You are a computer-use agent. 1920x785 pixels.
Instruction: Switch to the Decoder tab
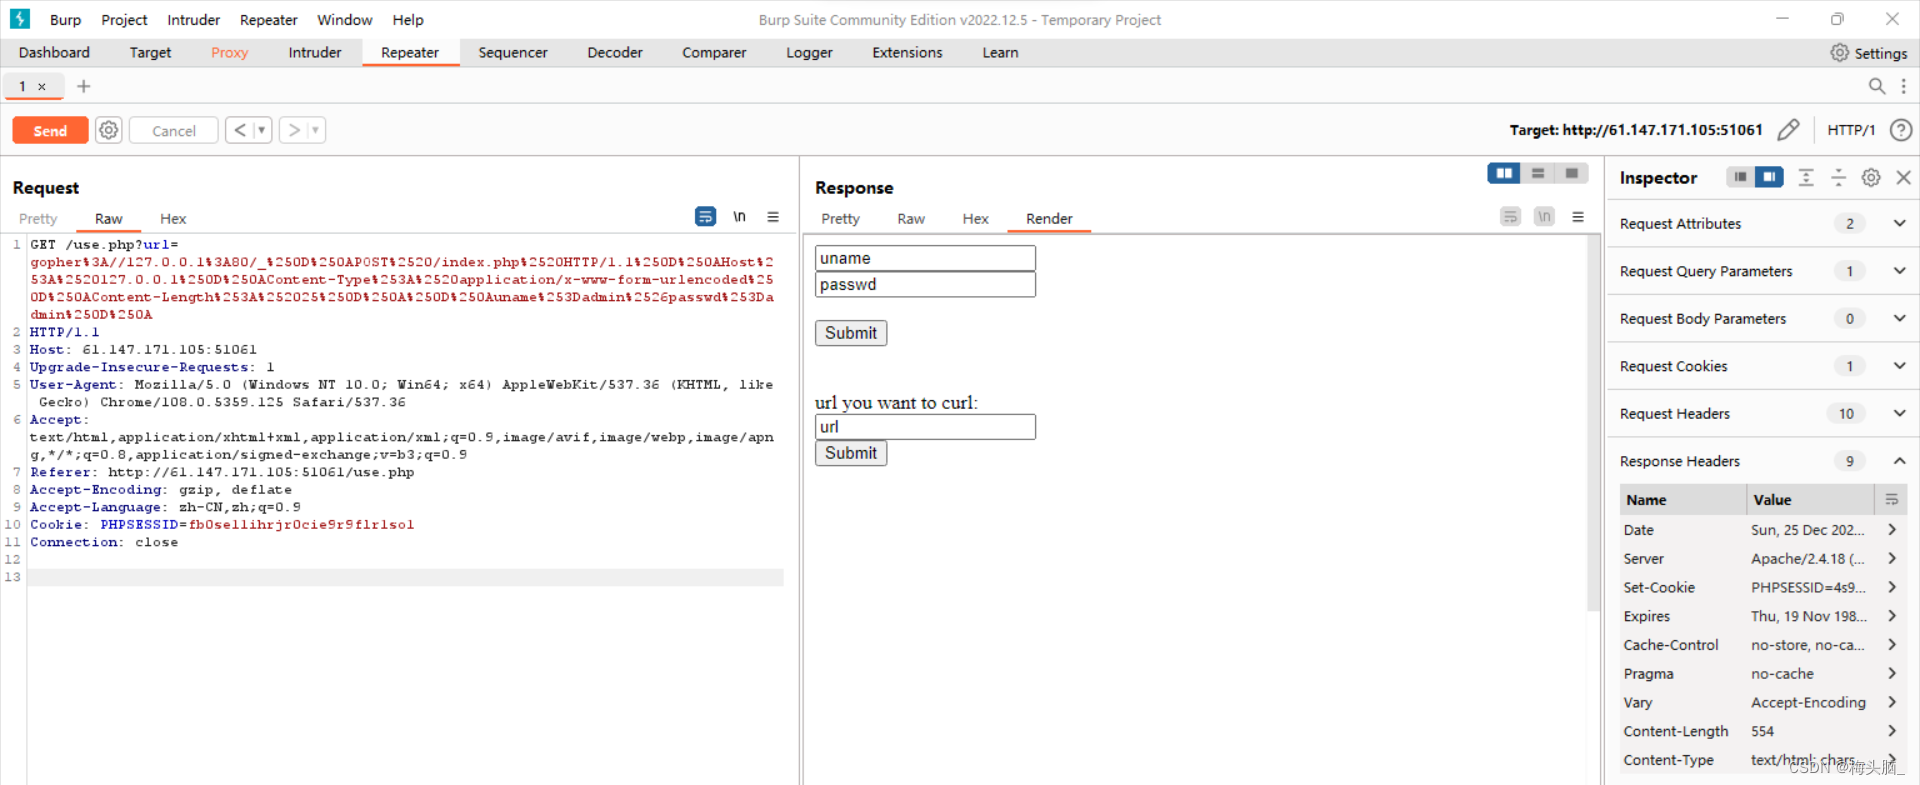tap(615, 53)
